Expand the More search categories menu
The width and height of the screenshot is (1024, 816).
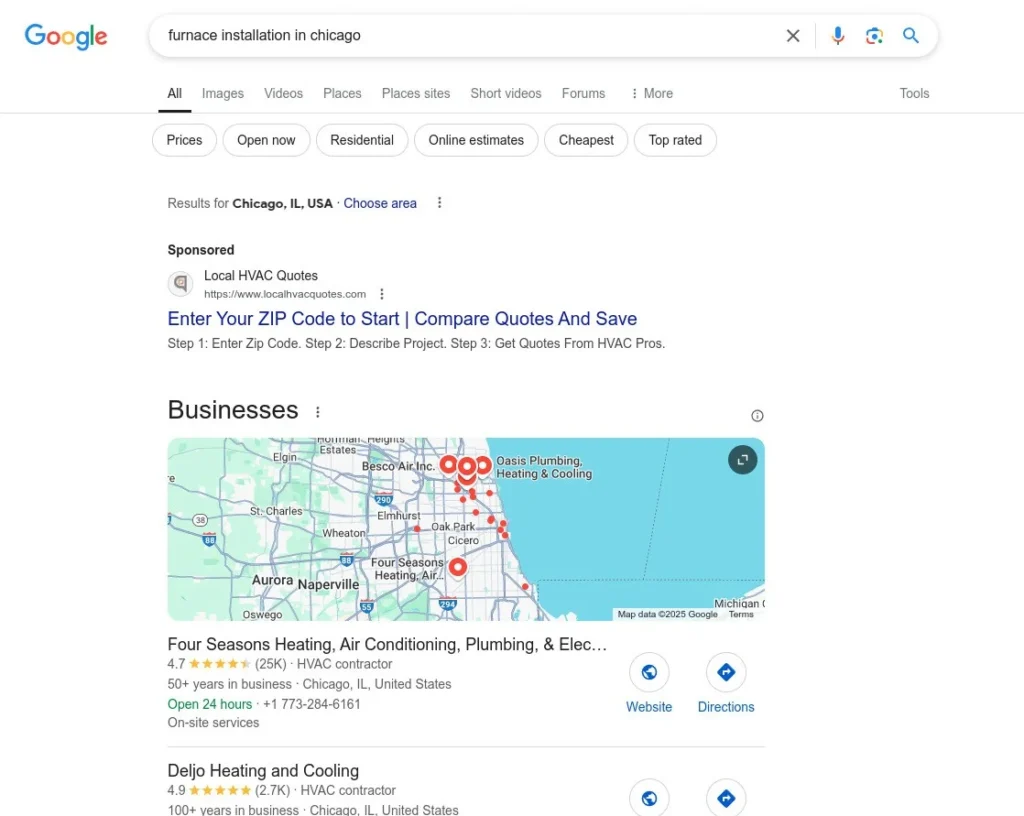pyautogui.click(x=651, y=93)
